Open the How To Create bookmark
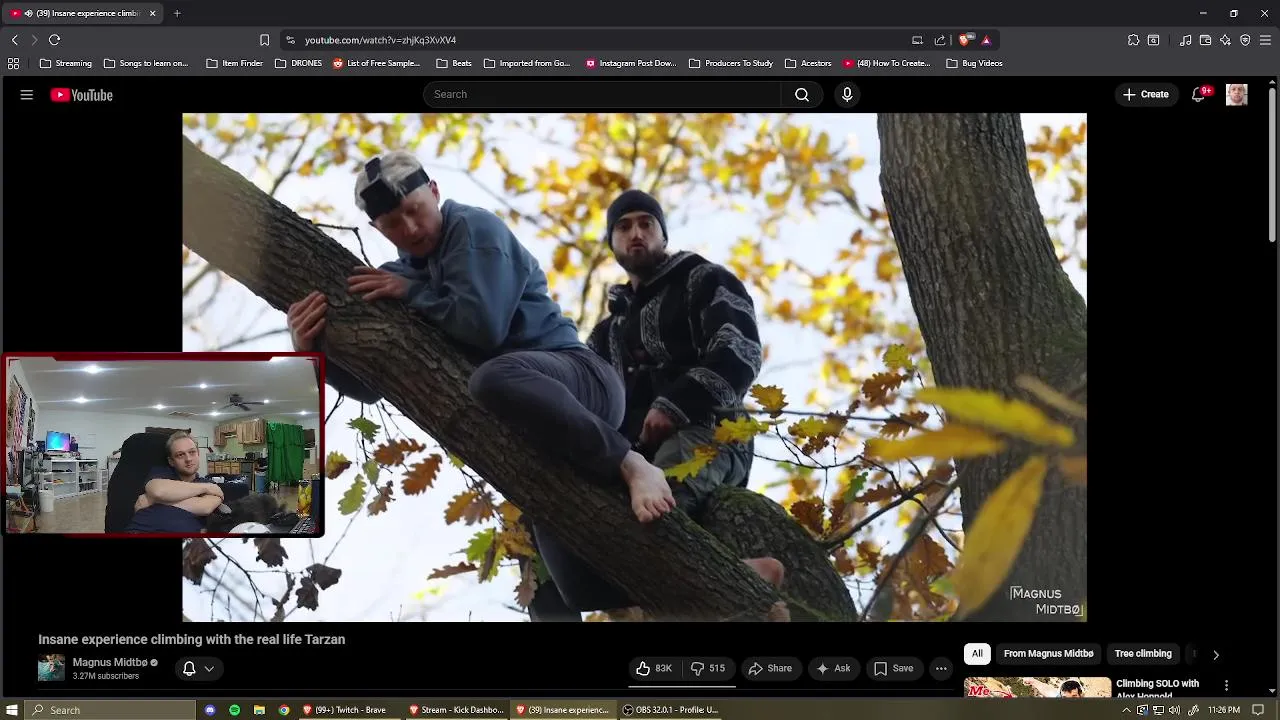This screenshot has height=720, width=1280. click(x=886, y=63)
